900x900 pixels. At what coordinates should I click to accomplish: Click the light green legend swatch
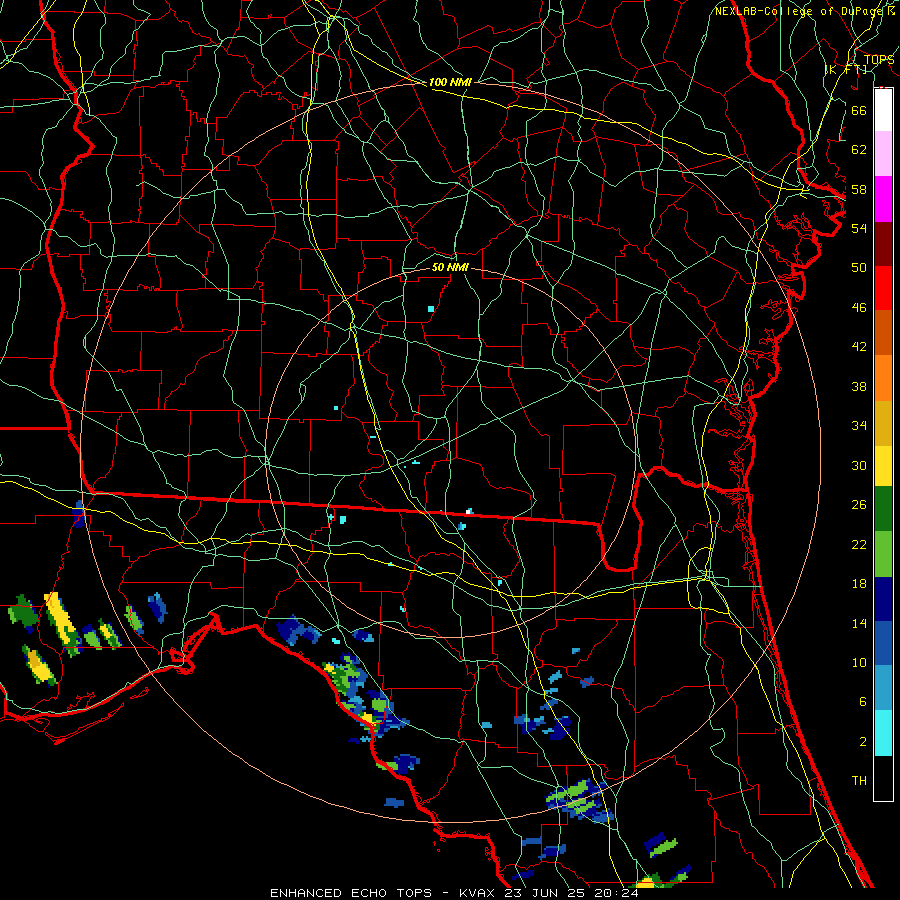[x=883, y=554]
